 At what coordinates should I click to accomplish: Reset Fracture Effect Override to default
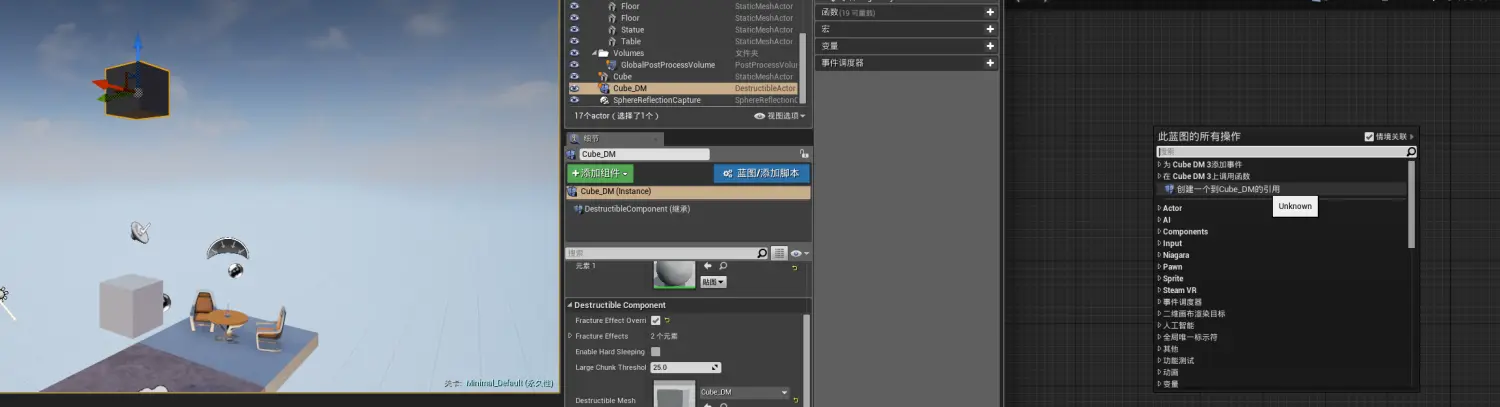click(666, 320)
